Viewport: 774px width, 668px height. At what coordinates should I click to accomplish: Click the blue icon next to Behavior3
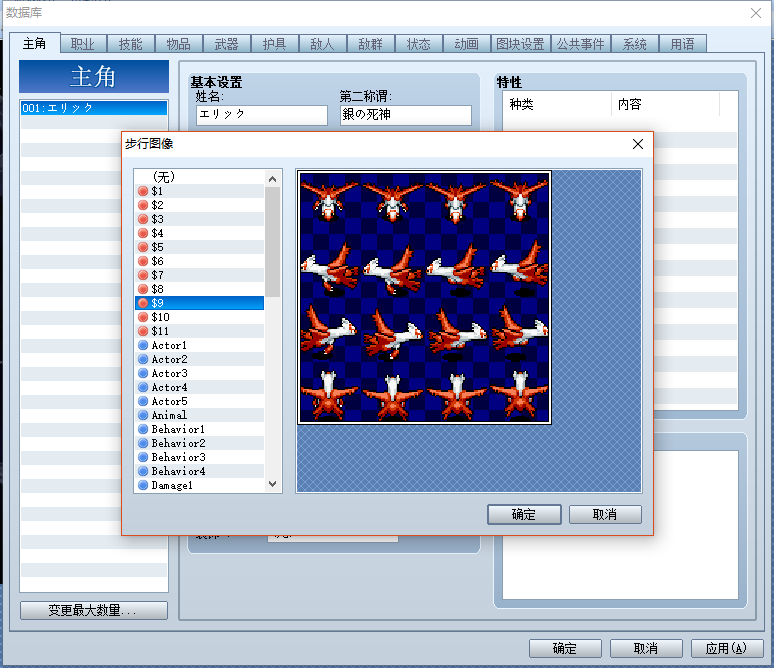point(143,457)
